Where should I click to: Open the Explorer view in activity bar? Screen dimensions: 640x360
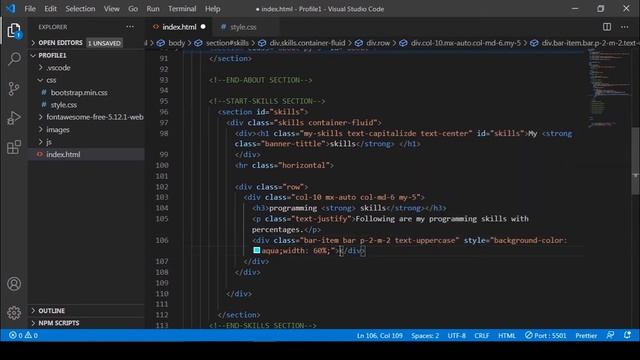pyautogui.click(x=14, y=31)
